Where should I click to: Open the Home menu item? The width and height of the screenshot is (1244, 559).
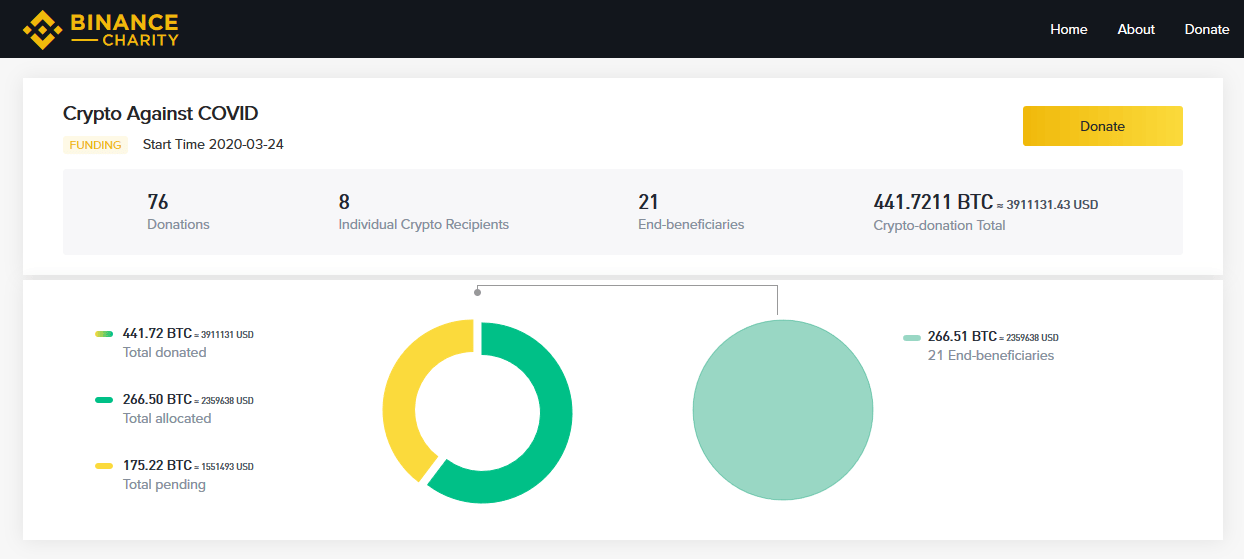[x=1068, y=29]
